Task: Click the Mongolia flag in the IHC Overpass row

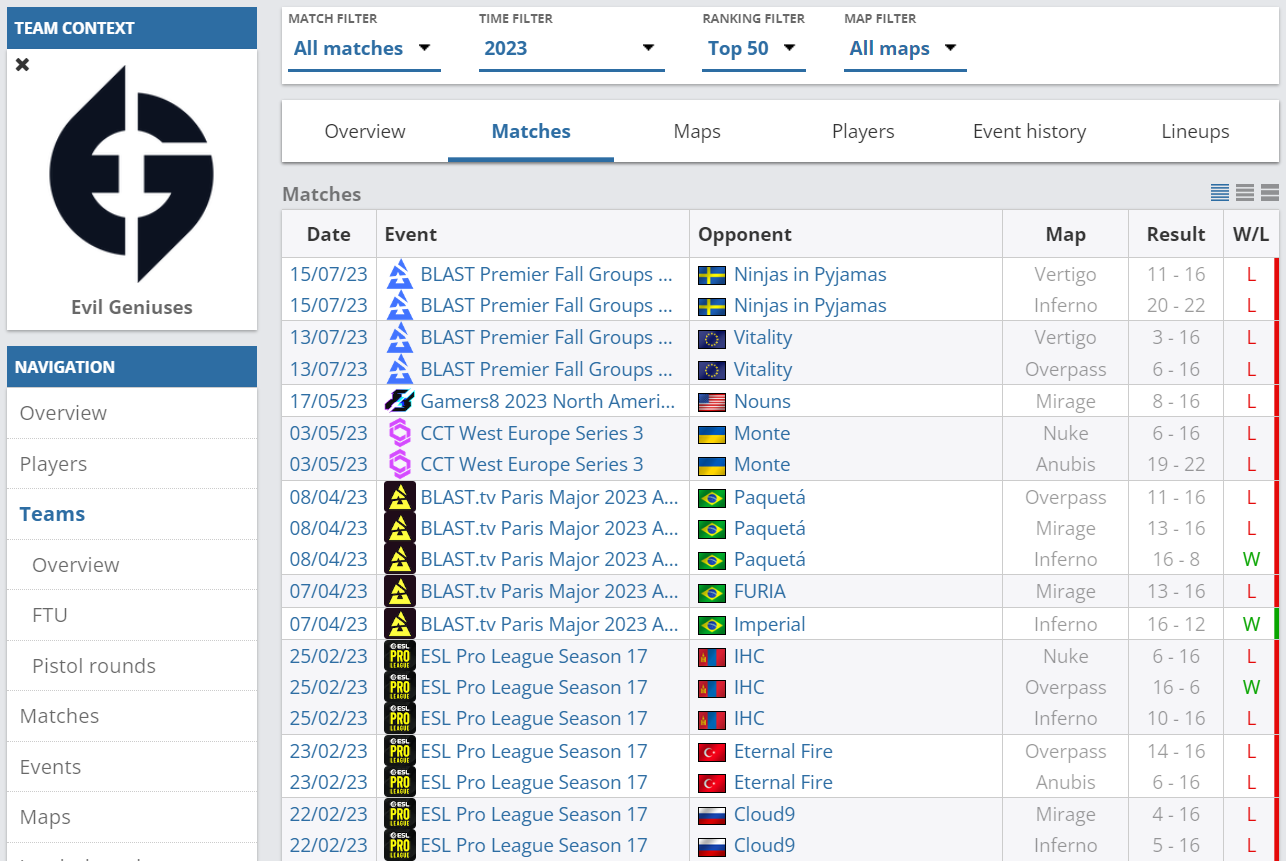Action: point(712,688)
